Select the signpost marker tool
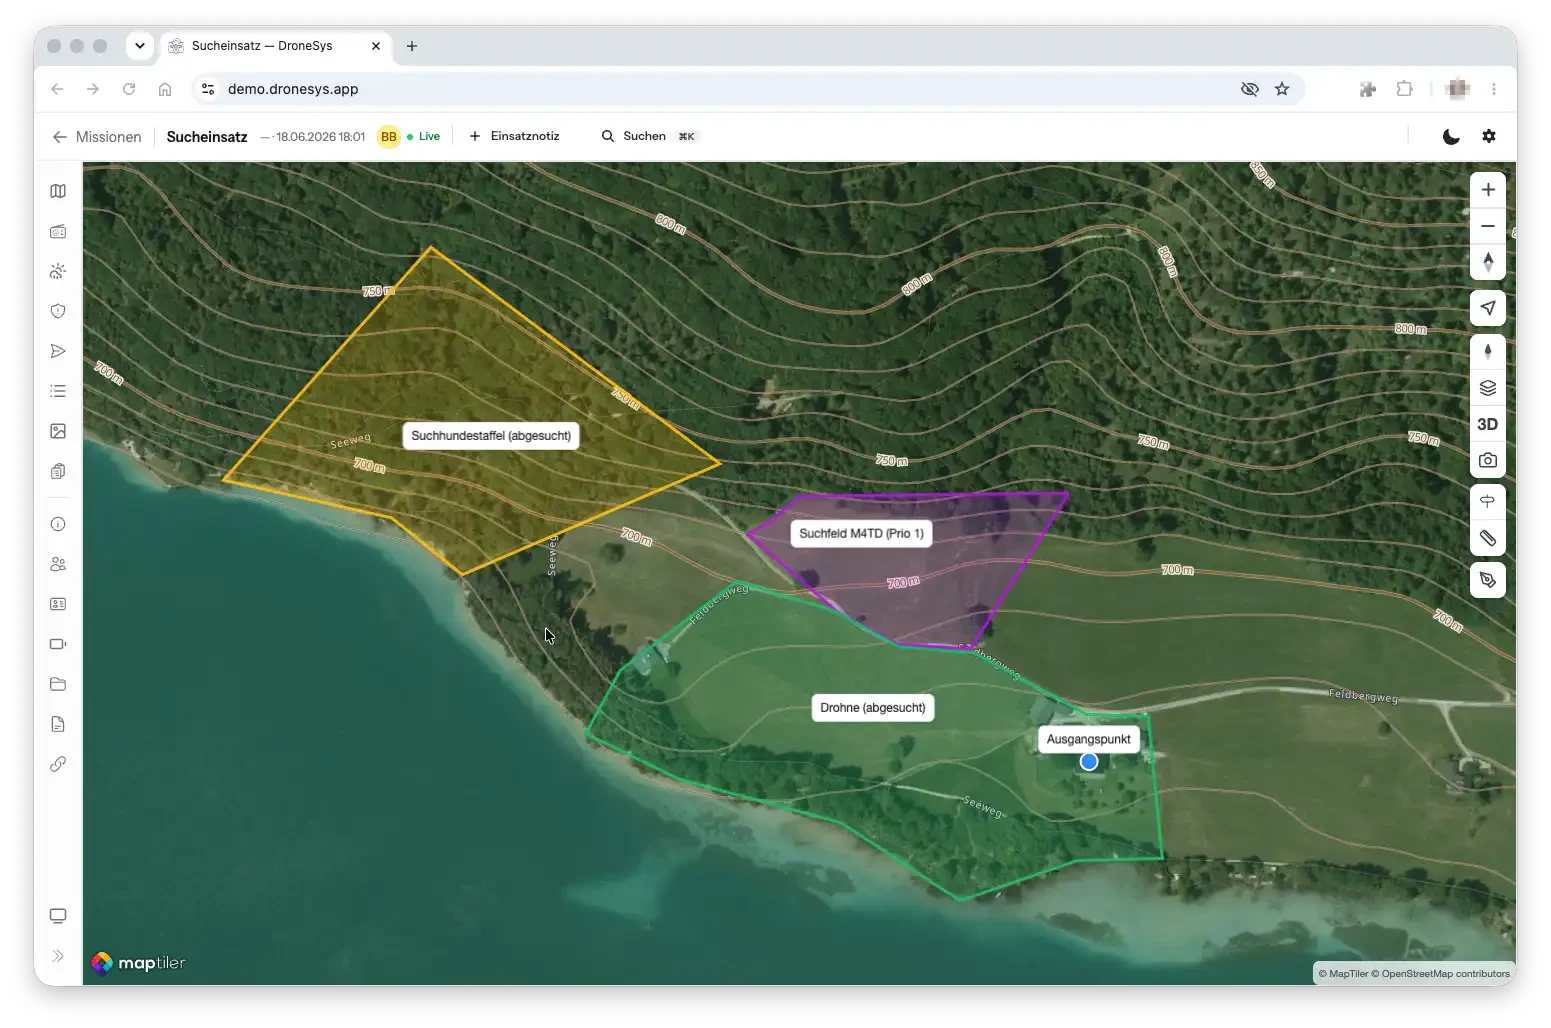 (1488, 502)
